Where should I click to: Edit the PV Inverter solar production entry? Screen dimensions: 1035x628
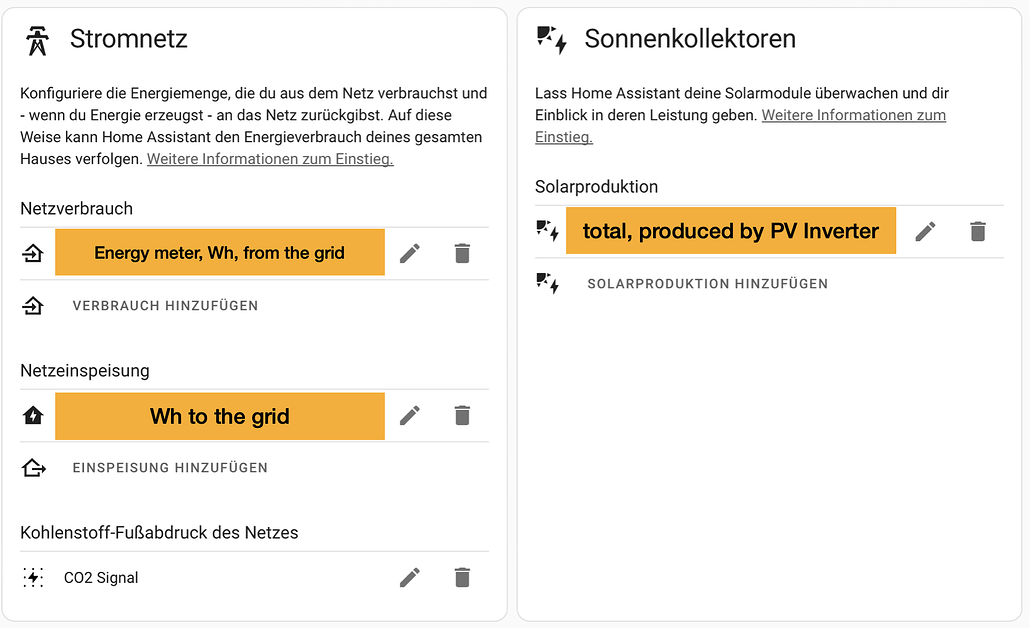pyautogui.click(x=925, y=232)
